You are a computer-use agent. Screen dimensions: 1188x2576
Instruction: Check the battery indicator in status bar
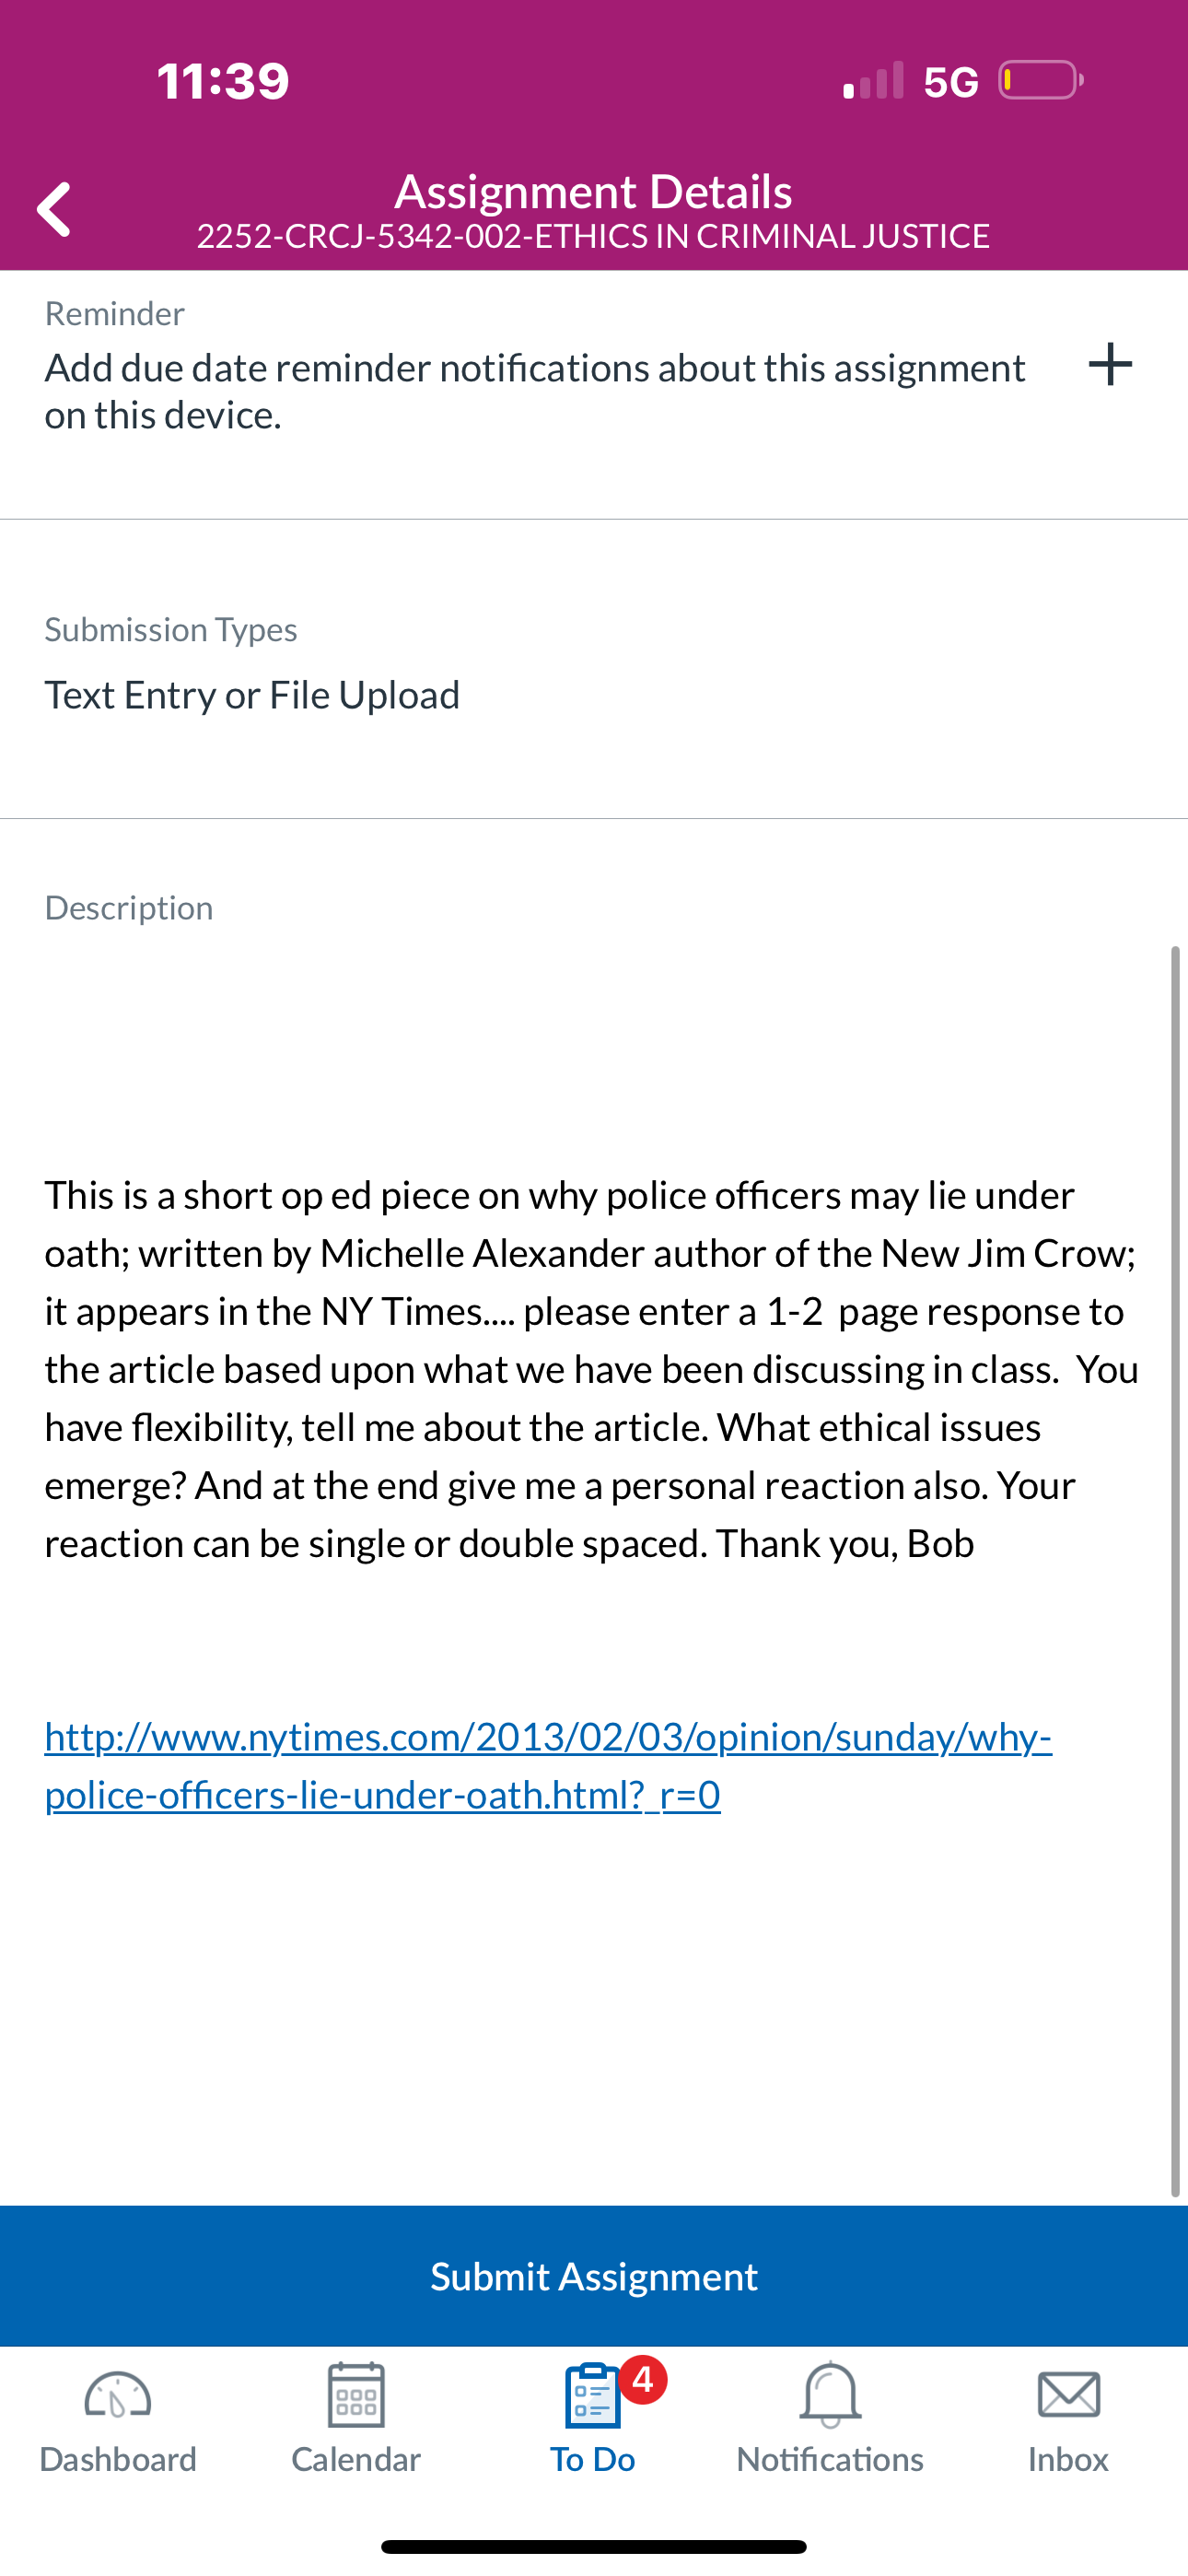pyautogui.click(x=1041, y=80)
